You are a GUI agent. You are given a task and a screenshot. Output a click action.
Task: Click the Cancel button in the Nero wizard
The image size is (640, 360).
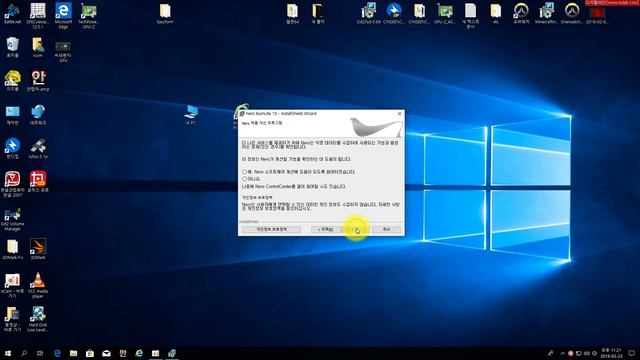click(386, 229)
